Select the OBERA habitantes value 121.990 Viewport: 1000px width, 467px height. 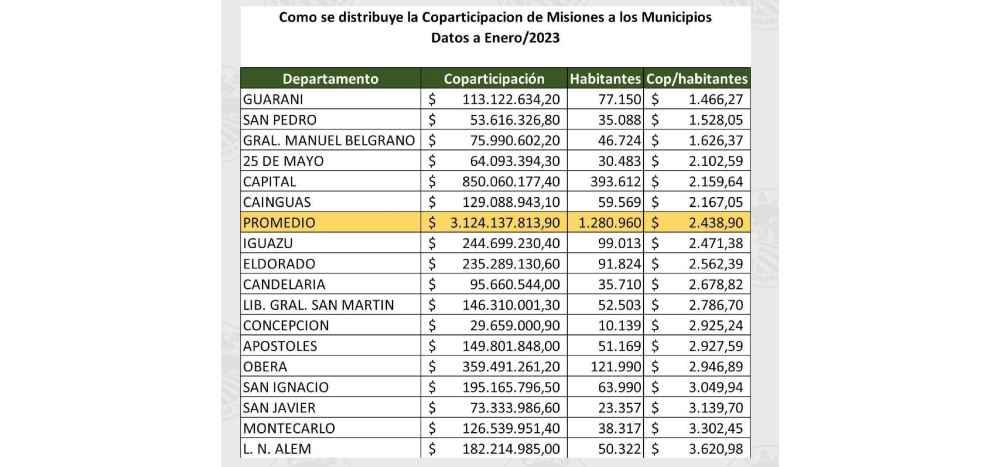615,366
